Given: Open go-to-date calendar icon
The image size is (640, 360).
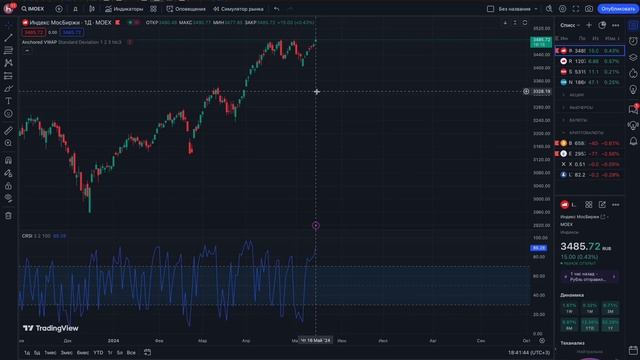Looking at the screenshot, I should (x=147, y=352).
